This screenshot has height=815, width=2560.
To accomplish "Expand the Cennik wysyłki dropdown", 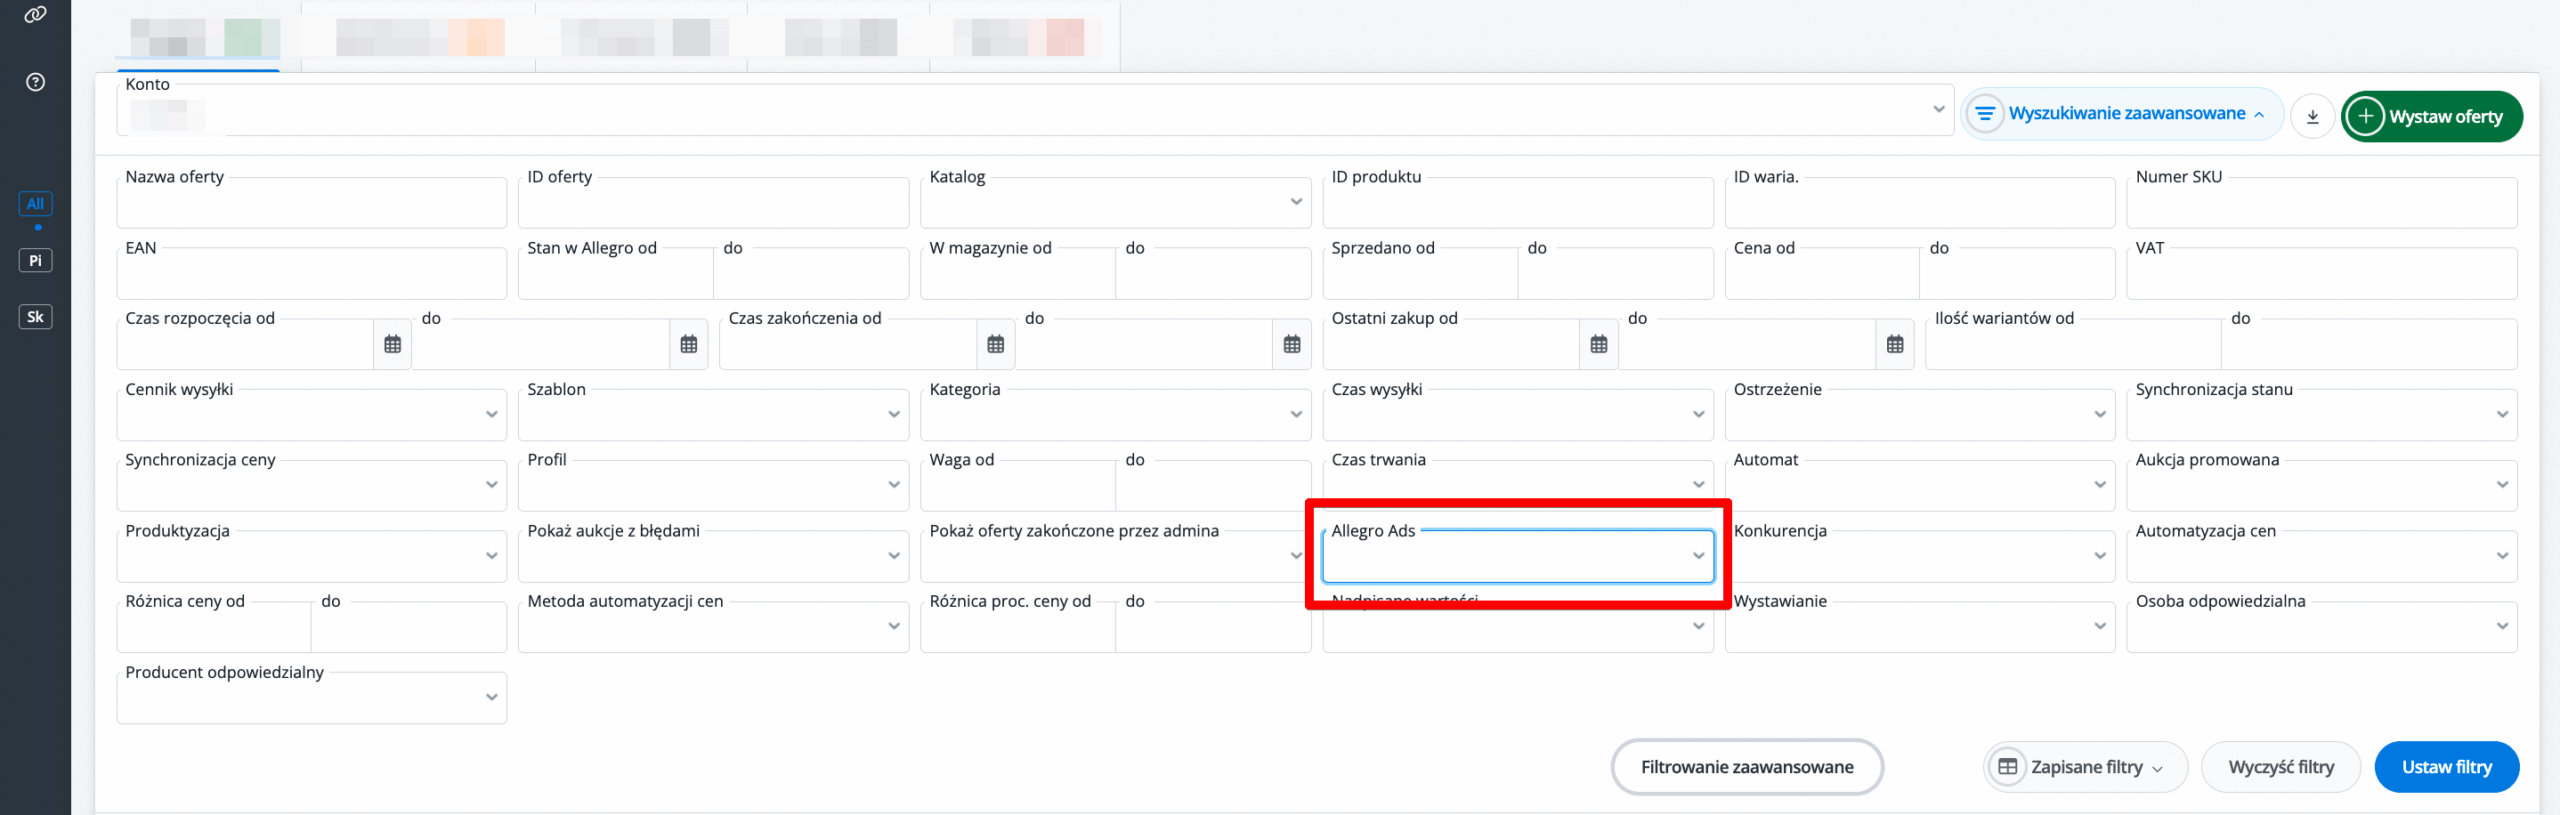I will tap(311, 415).
